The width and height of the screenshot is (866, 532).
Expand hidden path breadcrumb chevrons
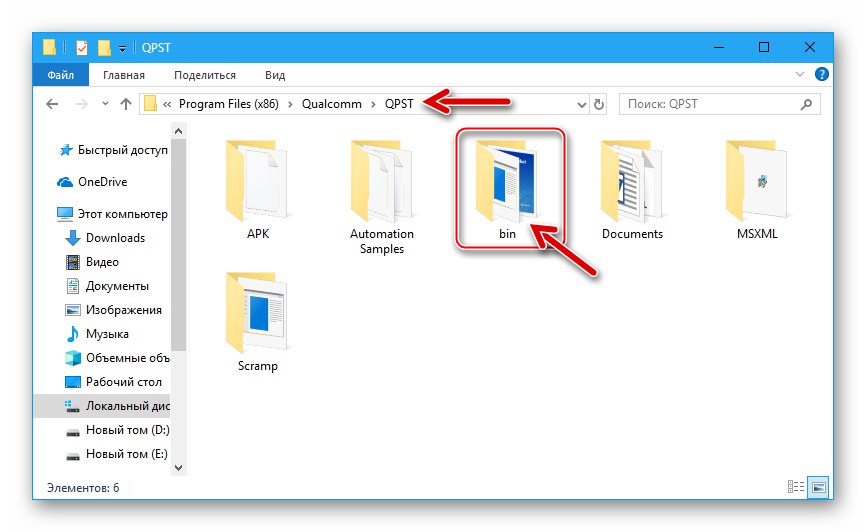[x=167, y=104]
